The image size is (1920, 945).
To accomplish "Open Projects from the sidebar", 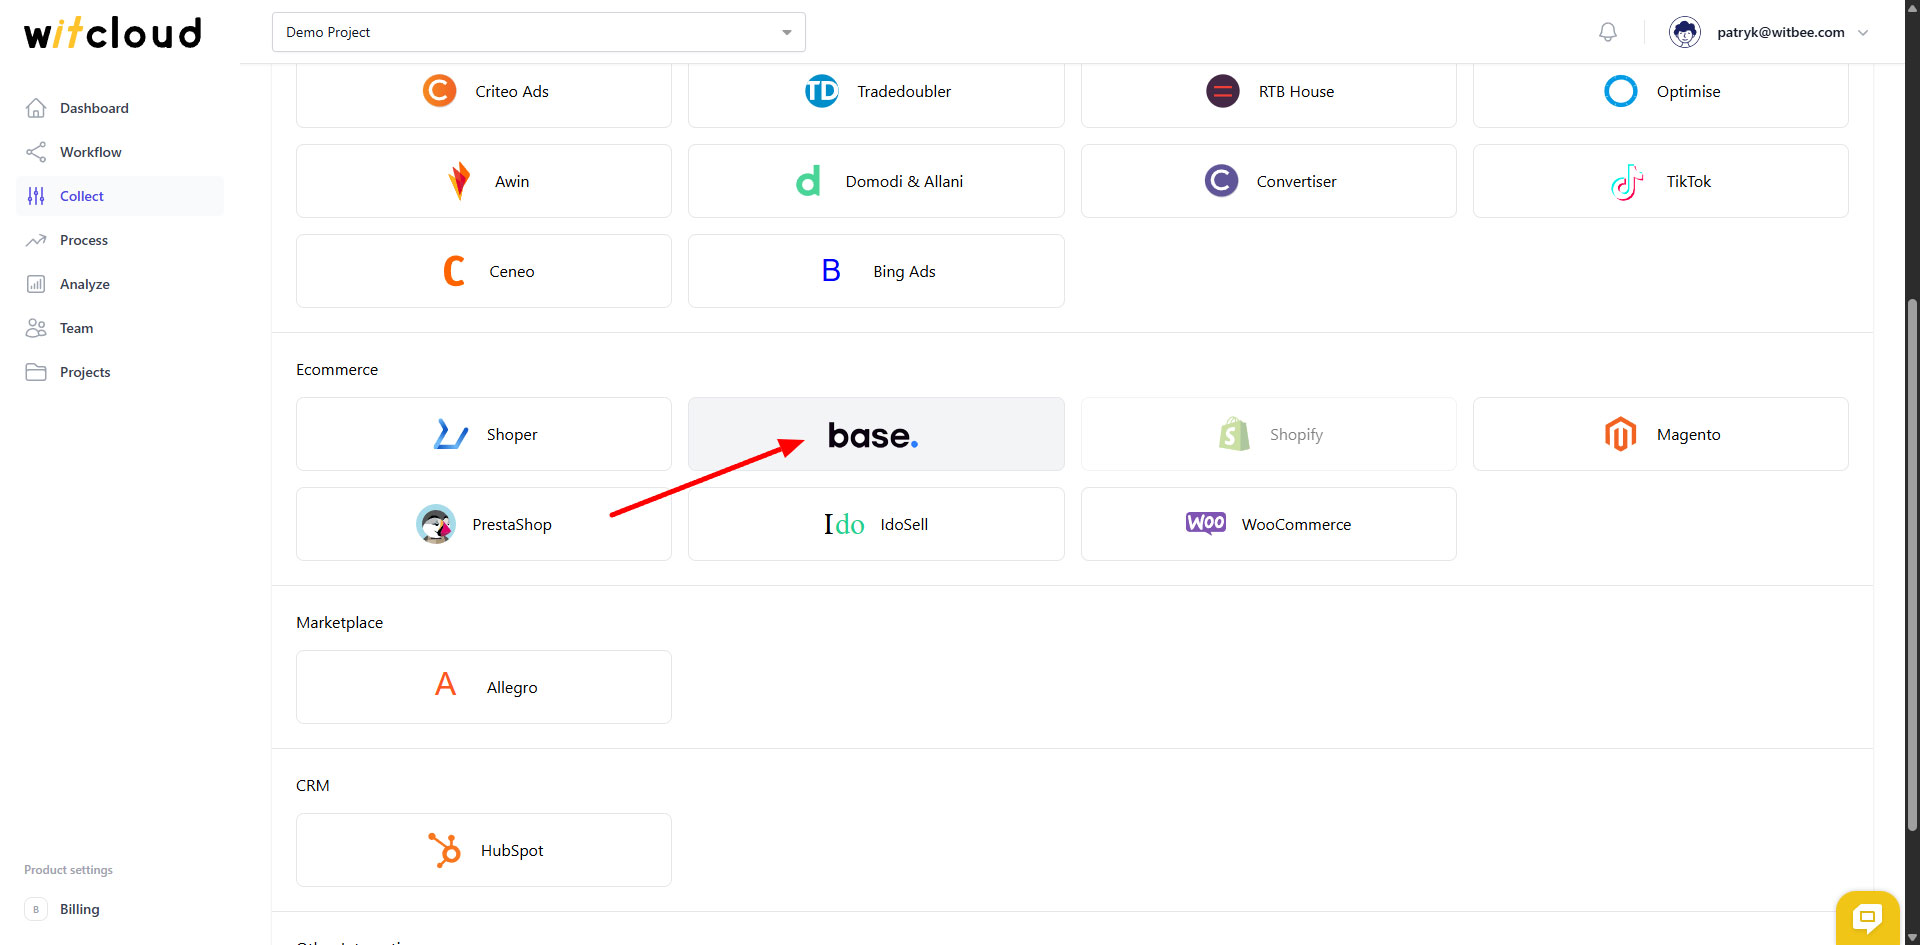I will pos(120,372).
